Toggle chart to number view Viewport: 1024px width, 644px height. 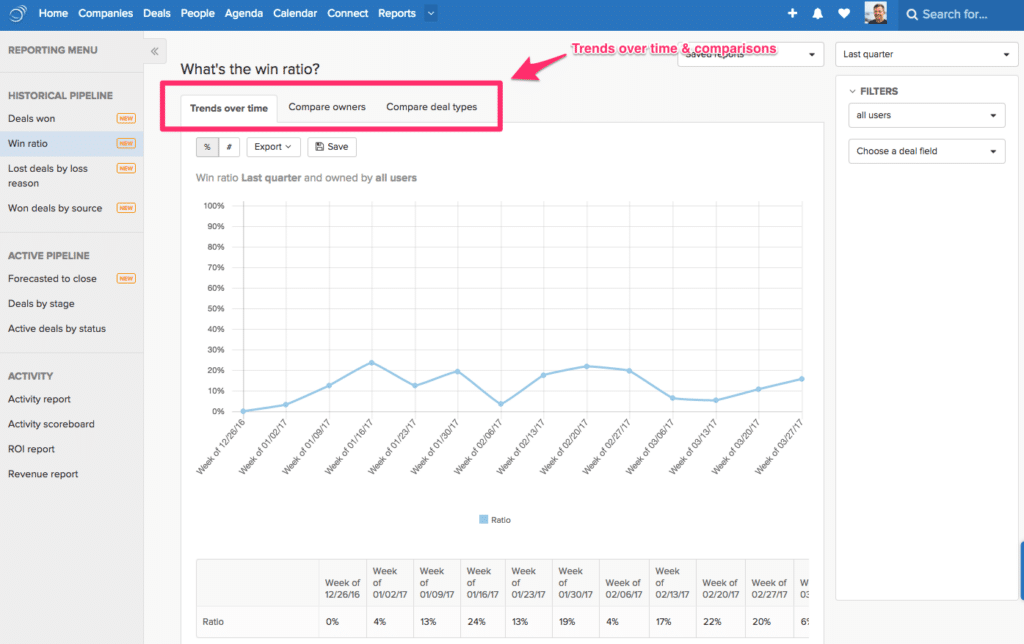click(229, 147)
